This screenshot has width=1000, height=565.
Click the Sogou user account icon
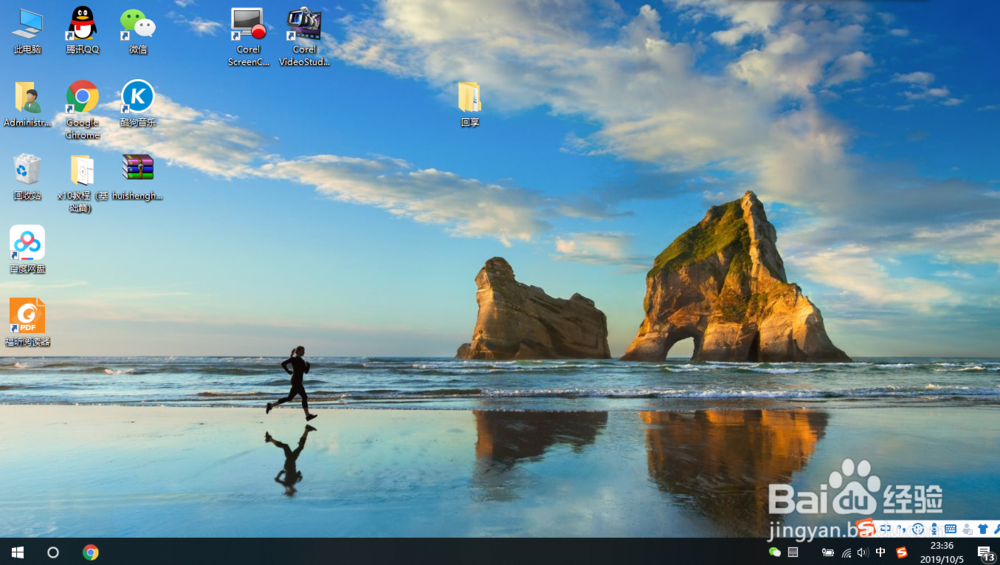coord(967,529)
